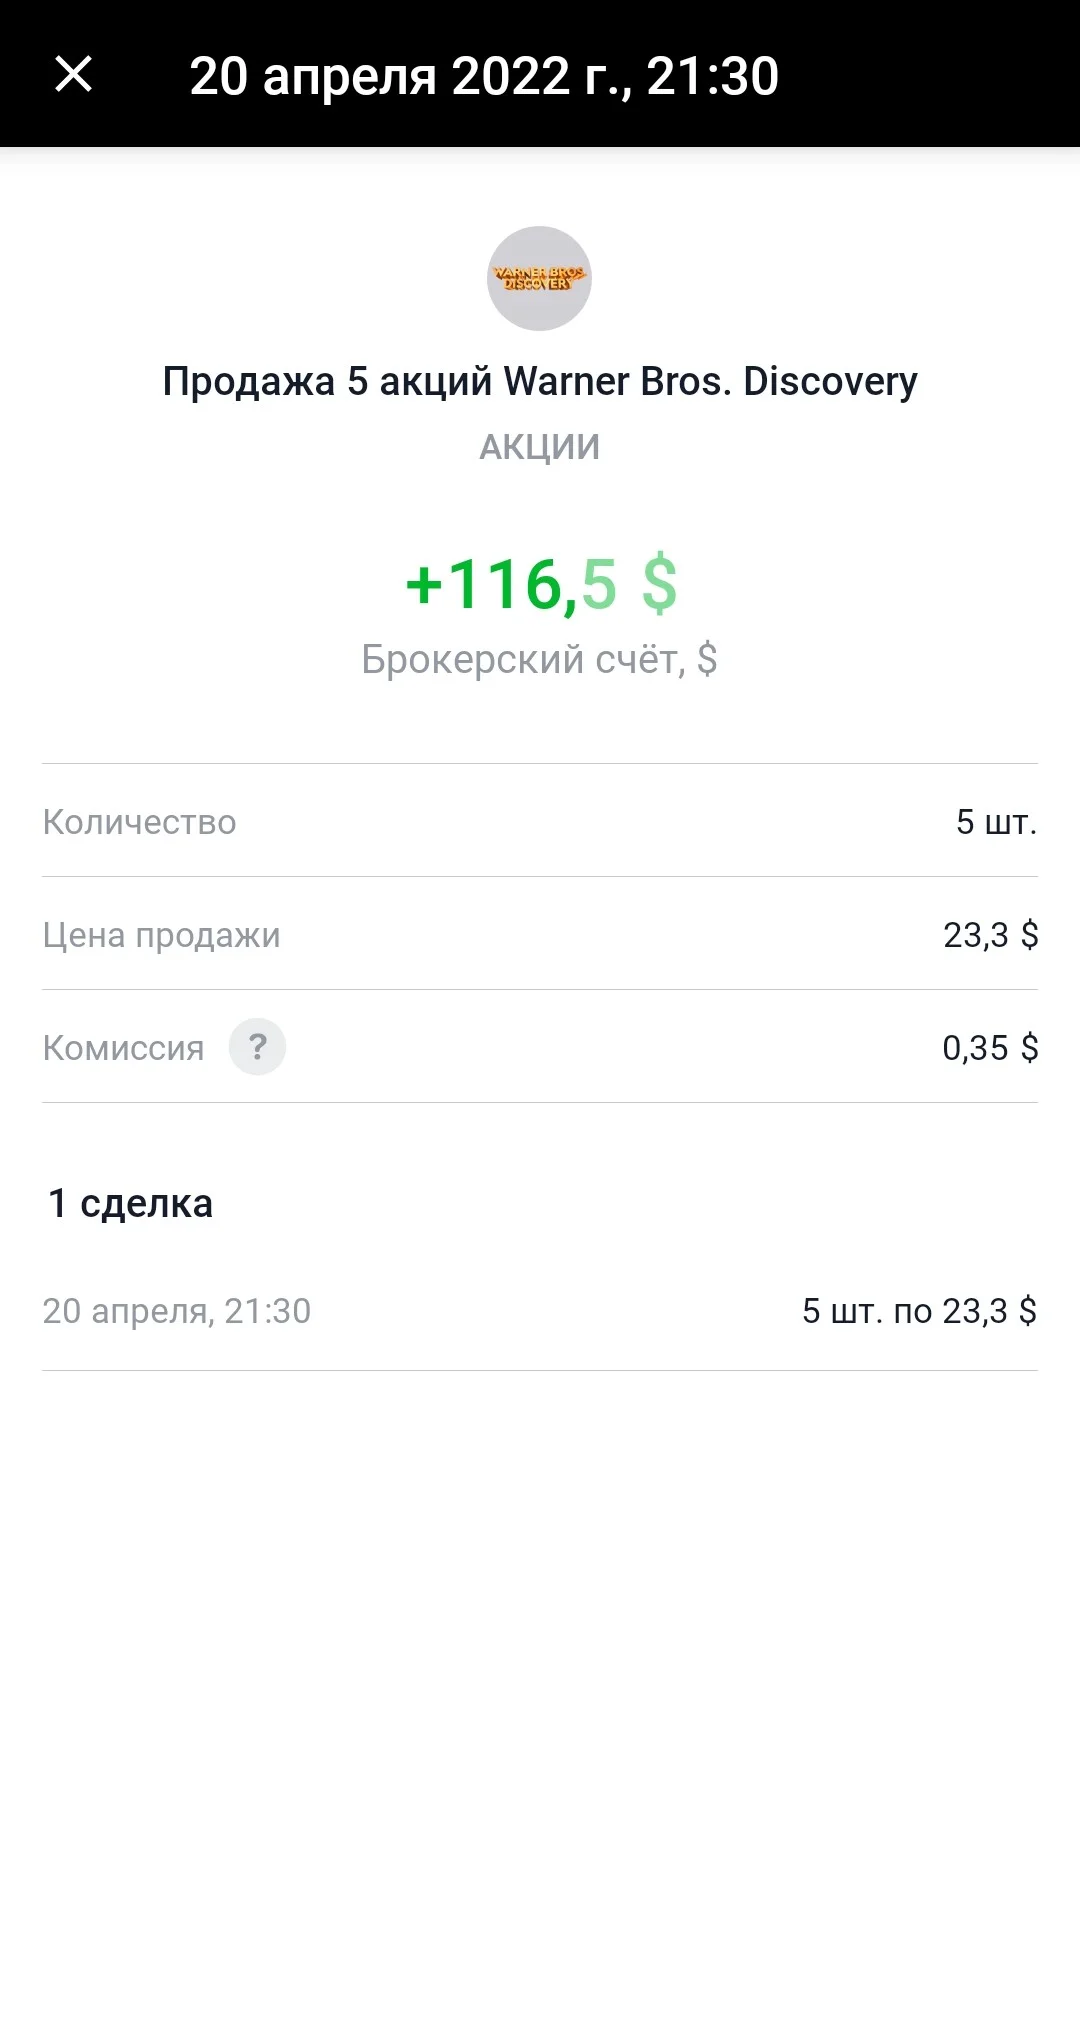Close the transaction details screen
This screenshot has width=1080, height=2031.
[x=73, y=74]
